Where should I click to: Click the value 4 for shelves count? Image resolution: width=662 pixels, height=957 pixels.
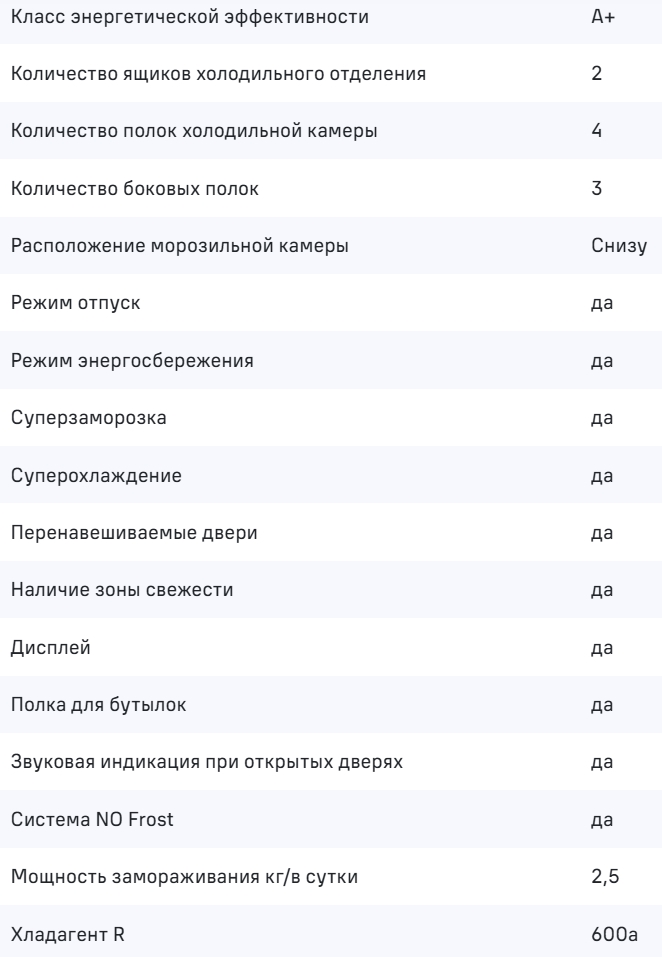pyautogui.click(x=596, y=133)
